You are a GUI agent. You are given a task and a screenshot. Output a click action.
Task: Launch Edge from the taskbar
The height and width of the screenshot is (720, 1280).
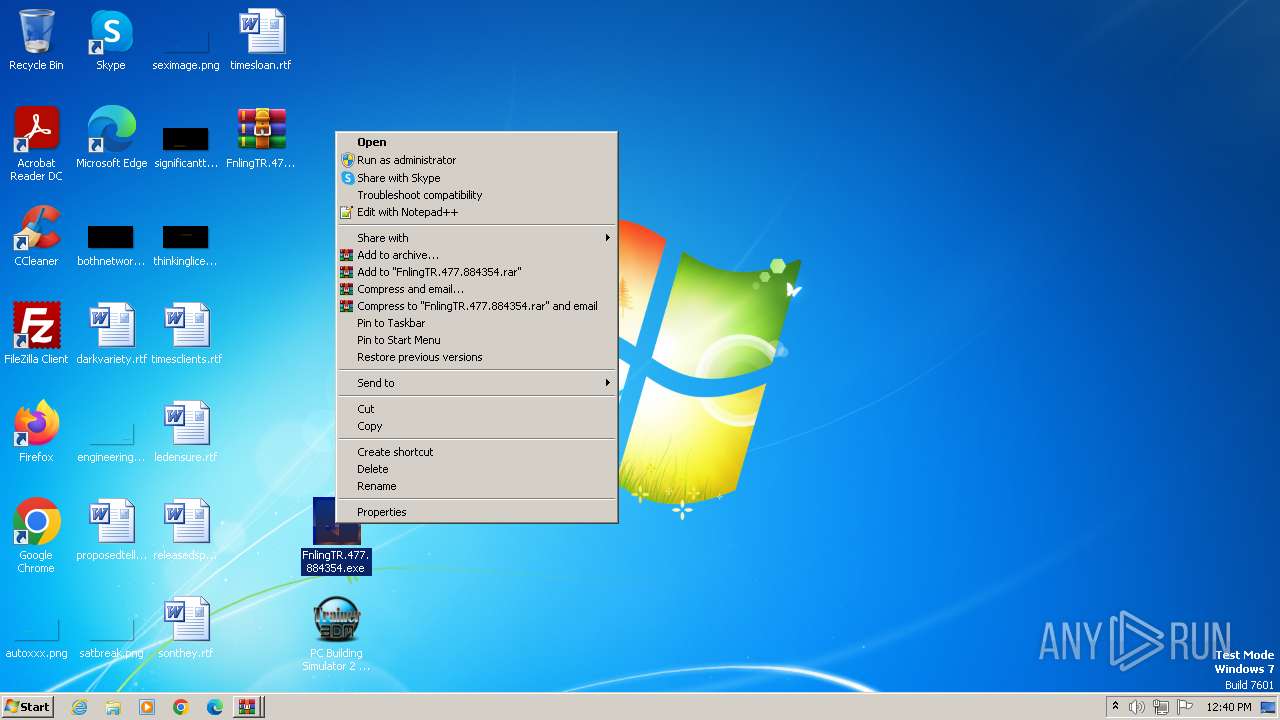click(215, 707)
